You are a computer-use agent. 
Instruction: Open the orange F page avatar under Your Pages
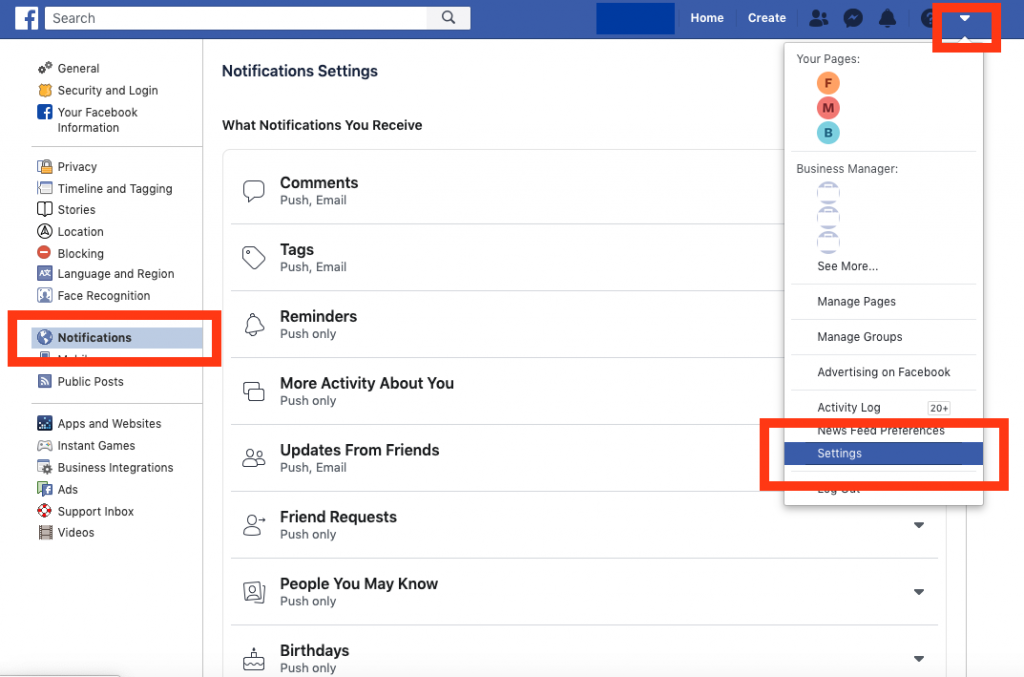[x=828, y=83]
